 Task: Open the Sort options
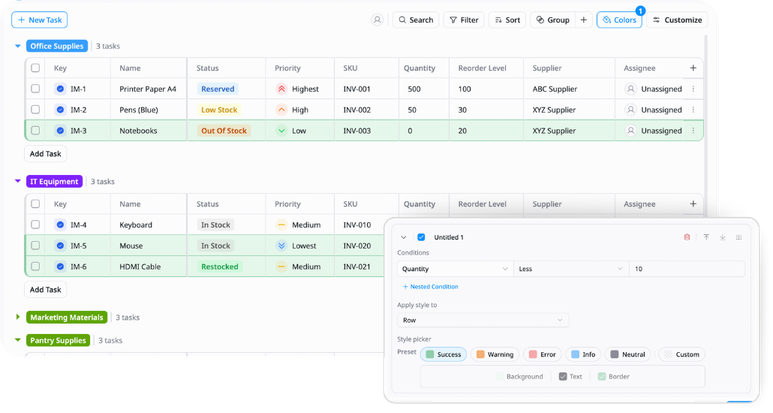point(507,20)
